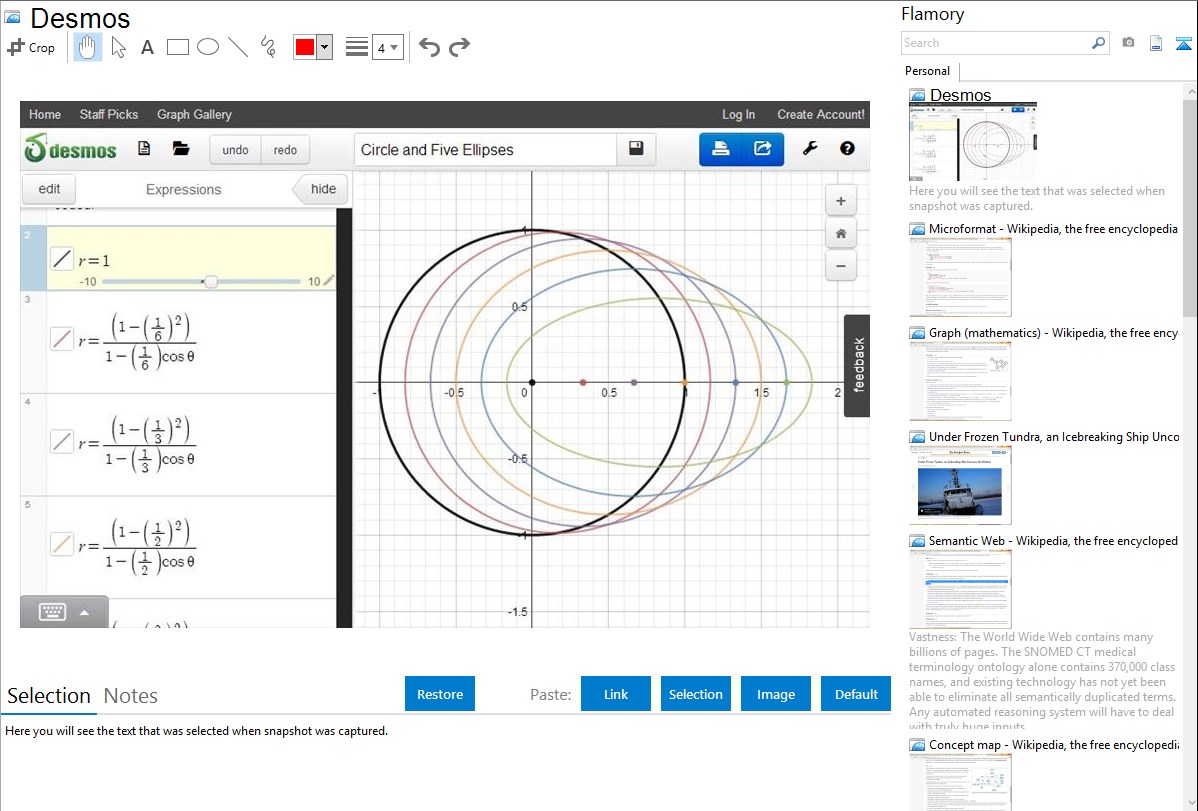Select the arrow pointer tool

tap(118, 47)
